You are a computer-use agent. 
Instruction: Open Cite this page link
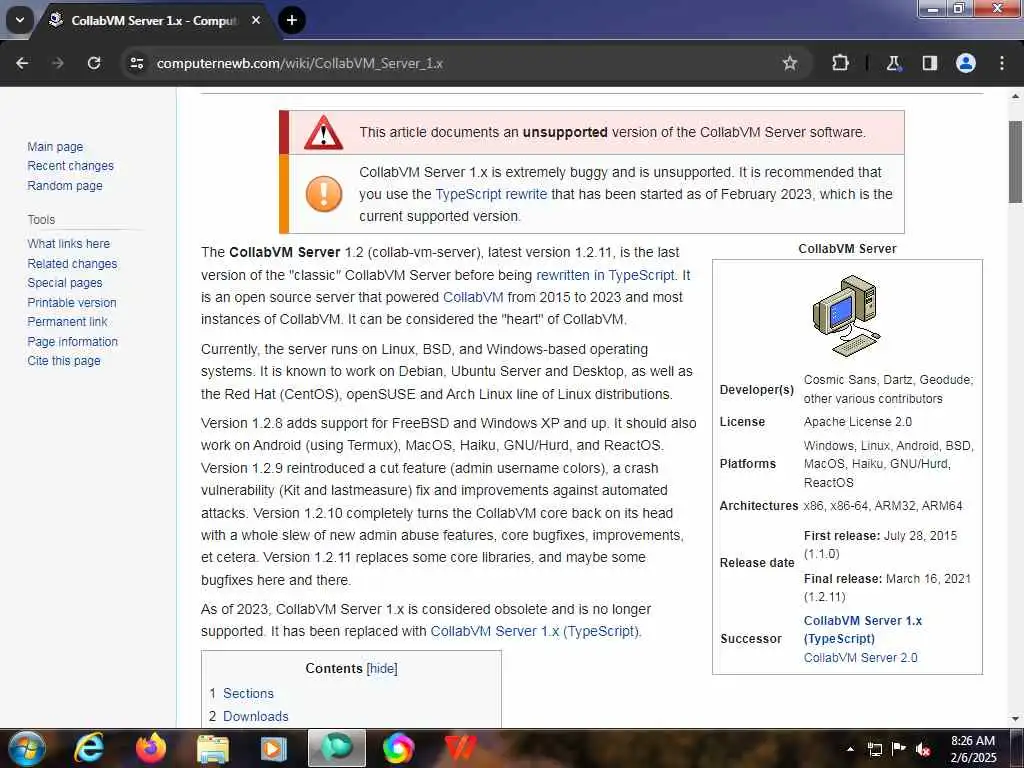click(64, 360)
